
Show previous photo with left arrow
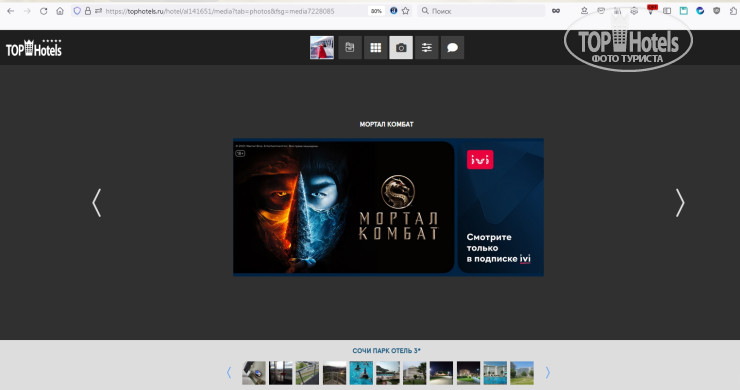click(97, 203)
